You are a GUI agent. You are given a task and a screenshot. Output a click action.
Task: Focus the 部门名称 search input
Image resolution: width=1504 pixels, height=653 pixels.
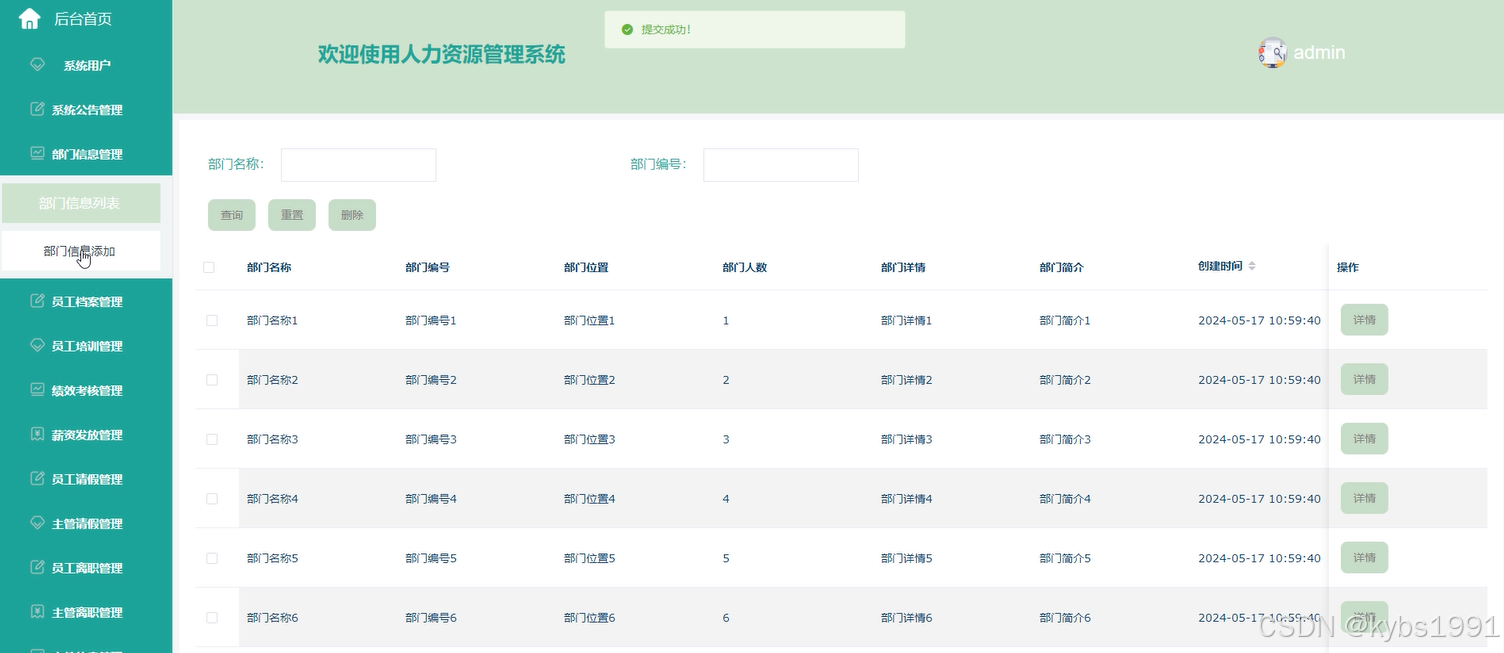click(358, 165)
